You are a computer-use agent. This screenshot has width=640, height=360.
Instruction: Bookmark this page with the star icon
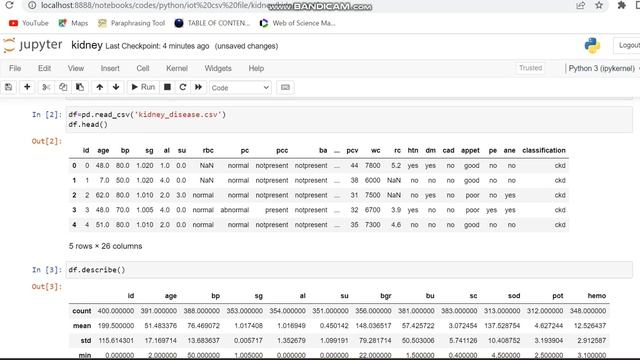coord(599,5)
